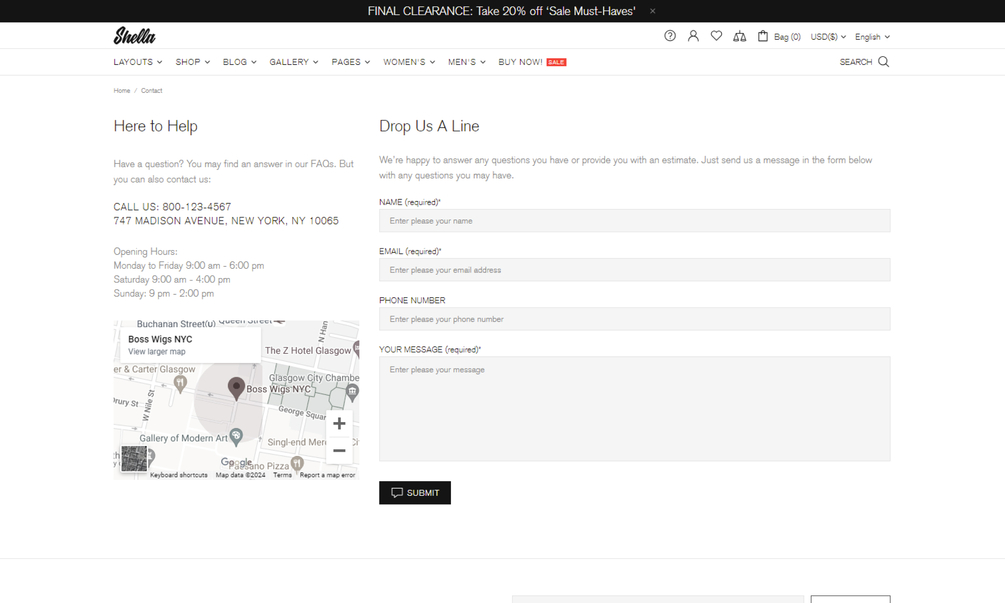Click The Z Hotel Glasgow map label
The height and width of the screenshot is (603, 1005).
[308, 351]
